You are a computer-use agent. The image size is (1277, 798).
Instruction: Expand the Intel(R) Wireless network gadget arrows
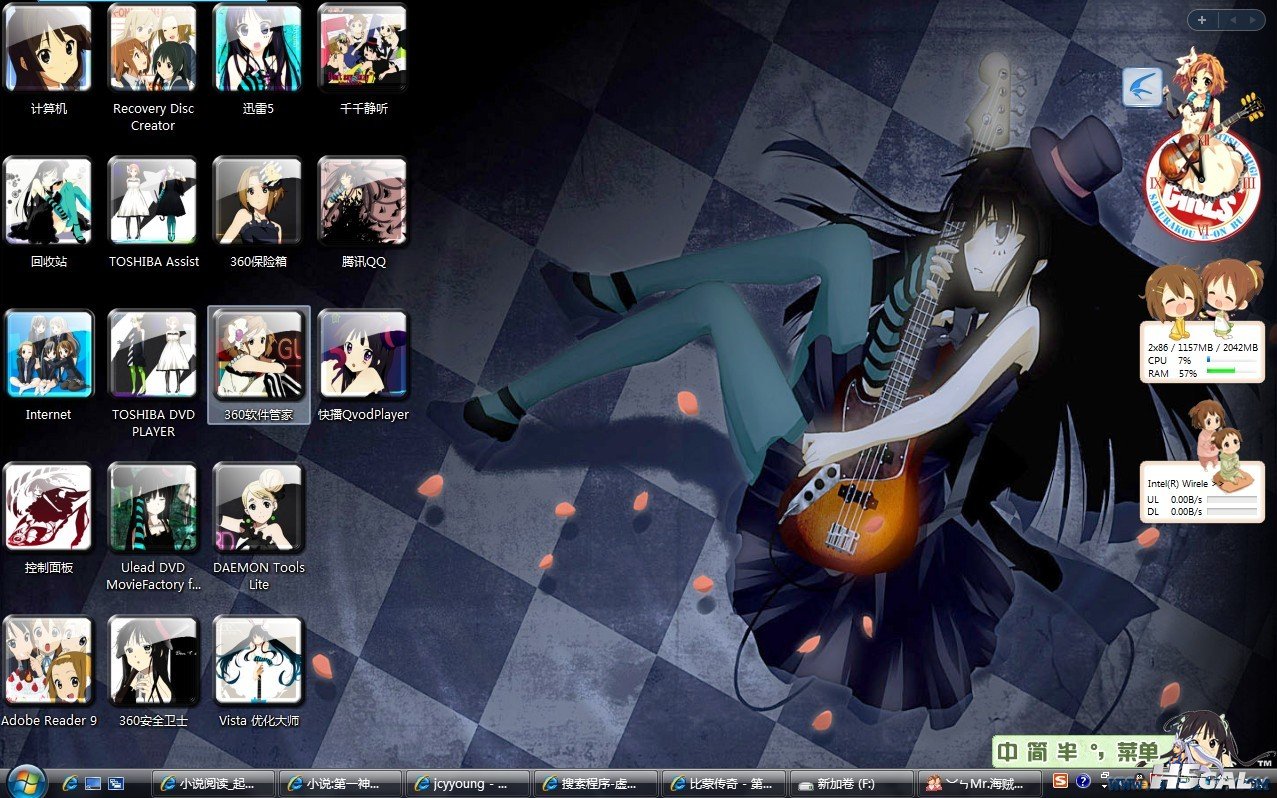coord(1215,483)
